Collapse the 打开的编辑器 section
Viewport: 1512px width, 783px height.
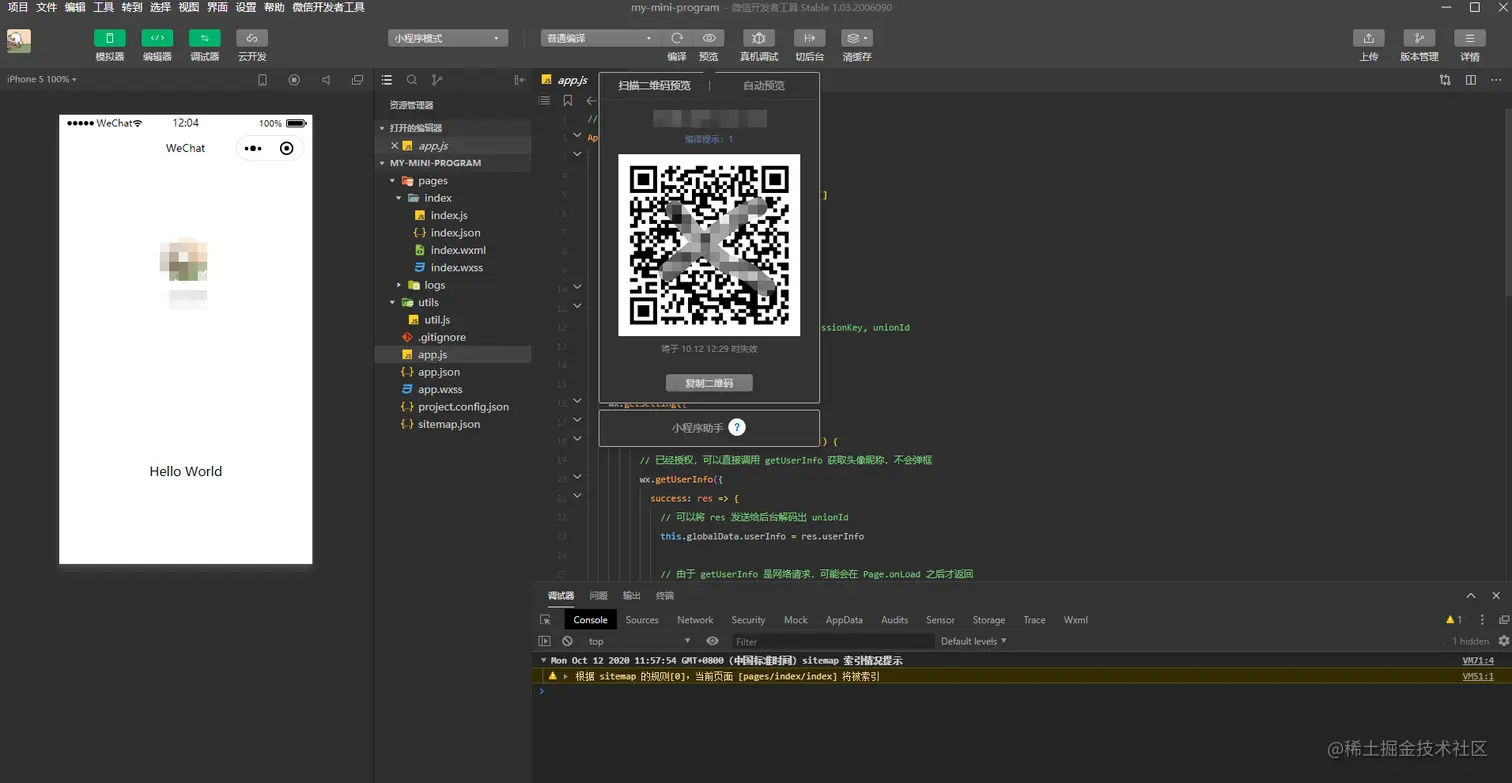(382, 128)
